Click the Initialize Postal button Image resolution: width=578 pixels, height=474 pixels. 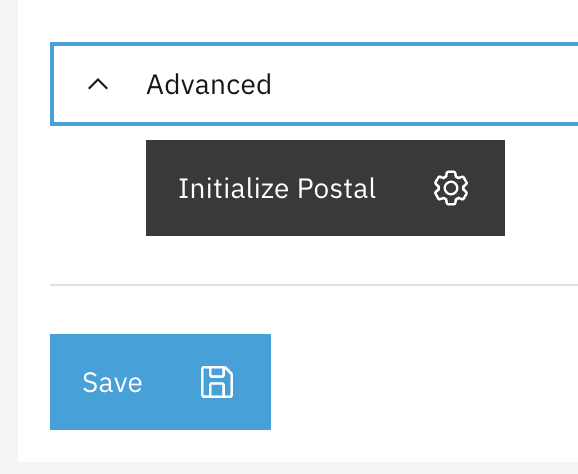[x=325, y=188]
